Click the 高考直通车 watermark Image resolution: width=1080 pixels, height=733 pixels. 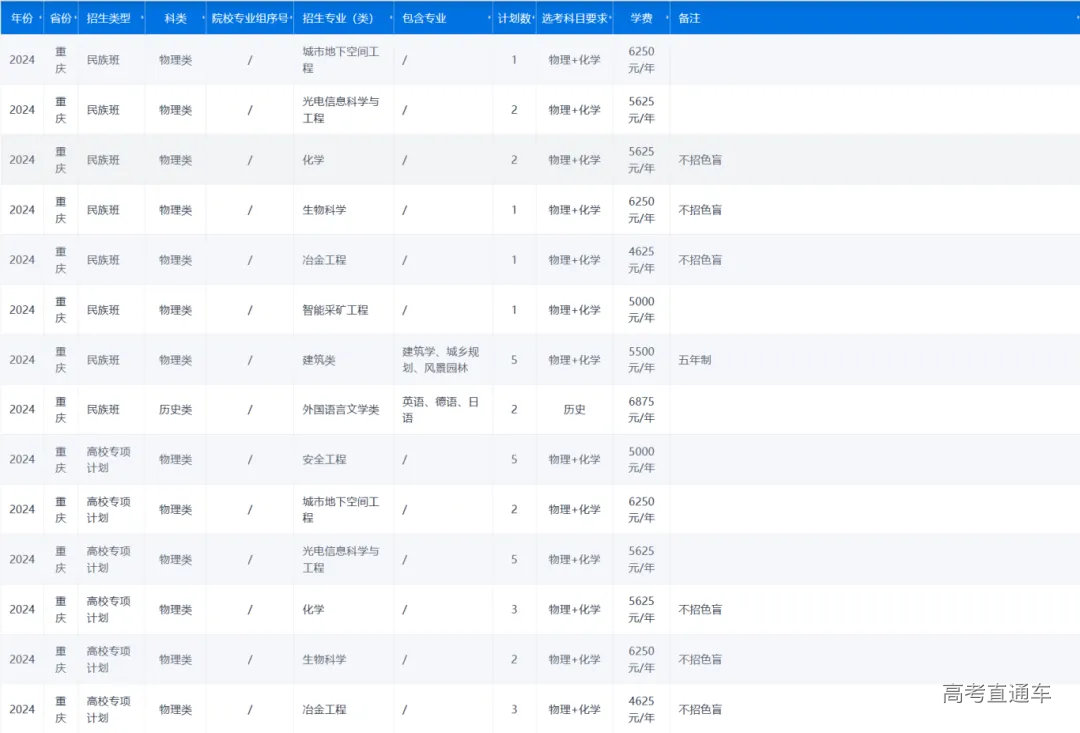pos(996,694)
